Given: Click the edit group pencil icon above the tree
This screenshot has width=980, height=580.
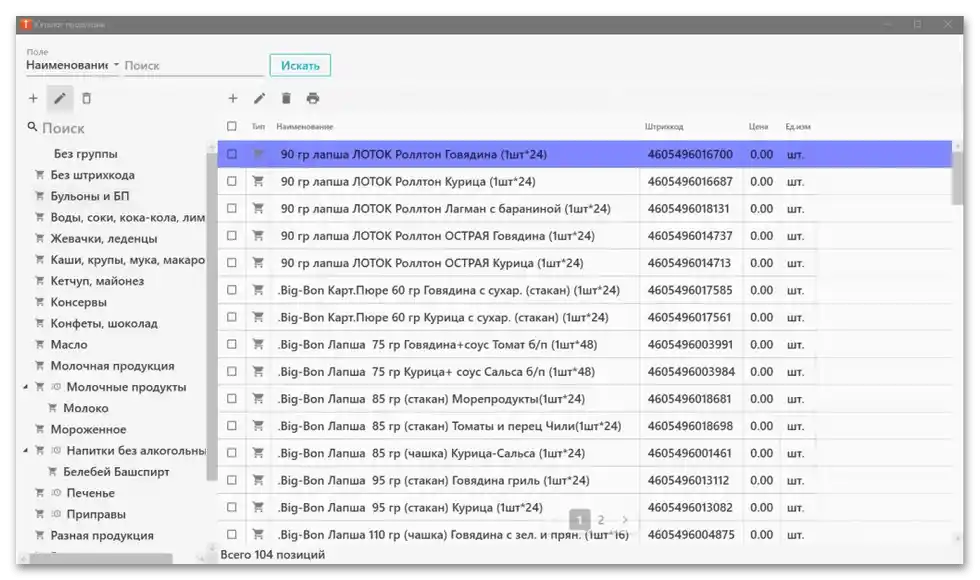Looking at the screenshot, I should click(x=59, y=98).
